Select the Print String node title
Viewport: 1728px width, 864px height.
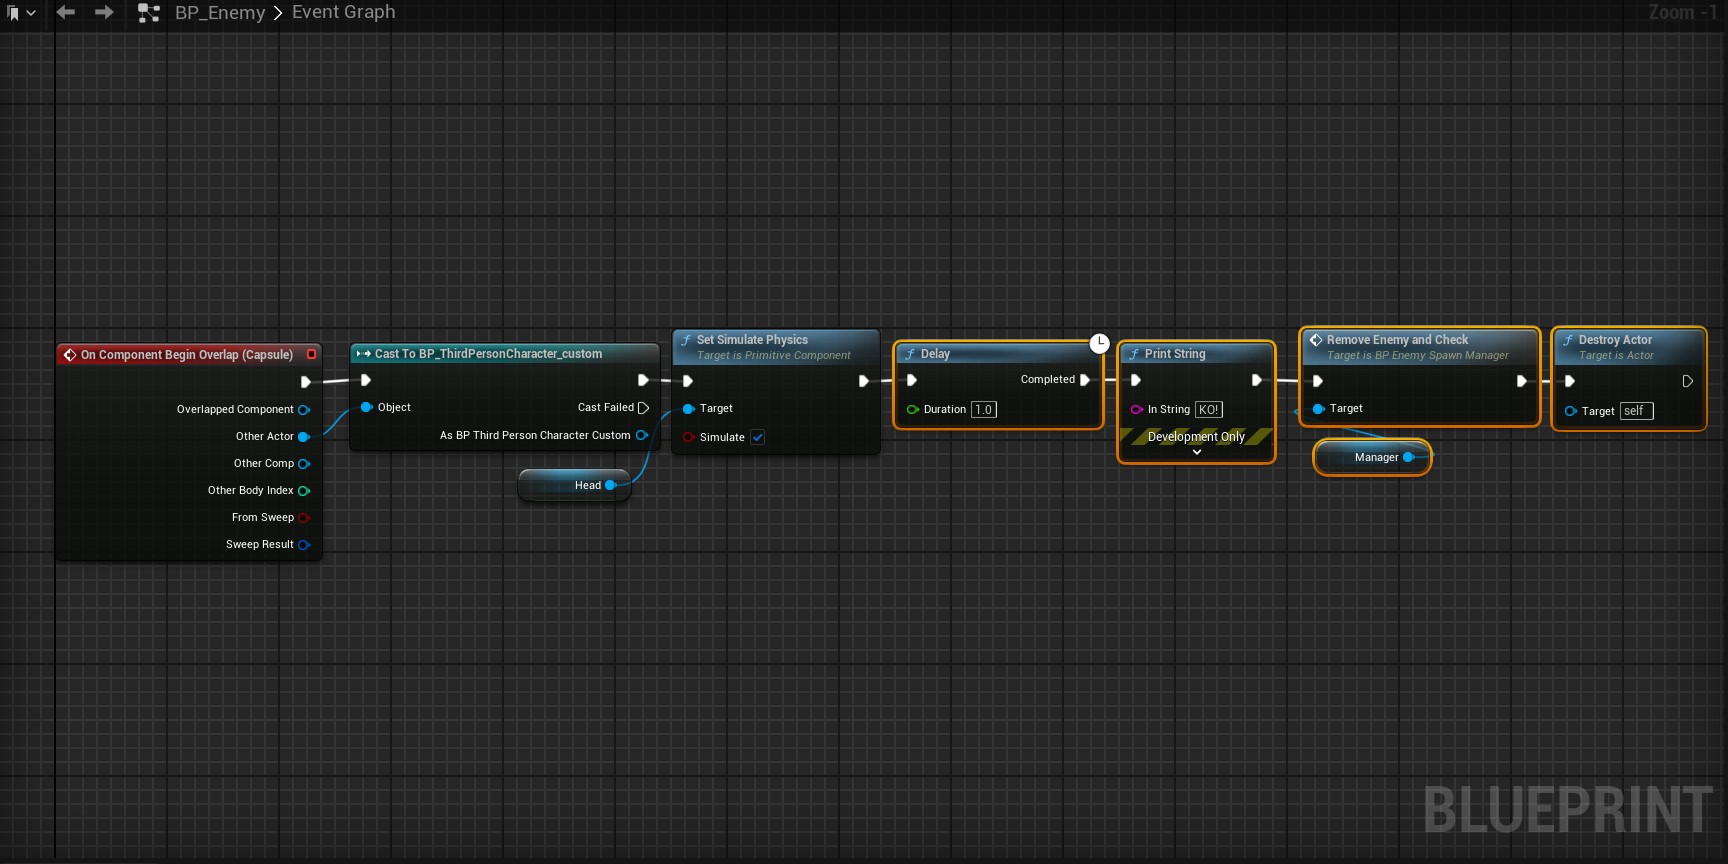pyautogui.click(x=1175, y=354)
